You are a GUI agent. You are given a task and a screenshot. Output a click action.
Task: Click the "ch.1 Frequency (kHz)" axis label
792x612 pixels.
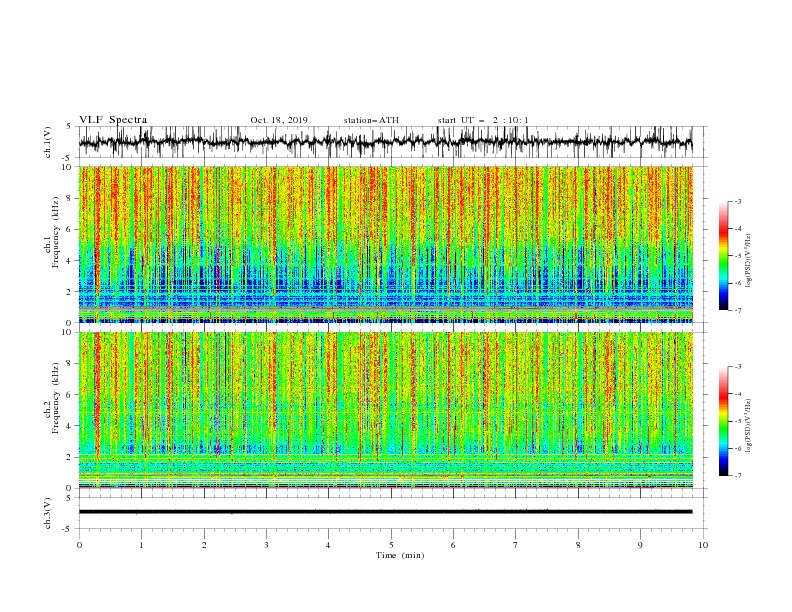(54, 232)
